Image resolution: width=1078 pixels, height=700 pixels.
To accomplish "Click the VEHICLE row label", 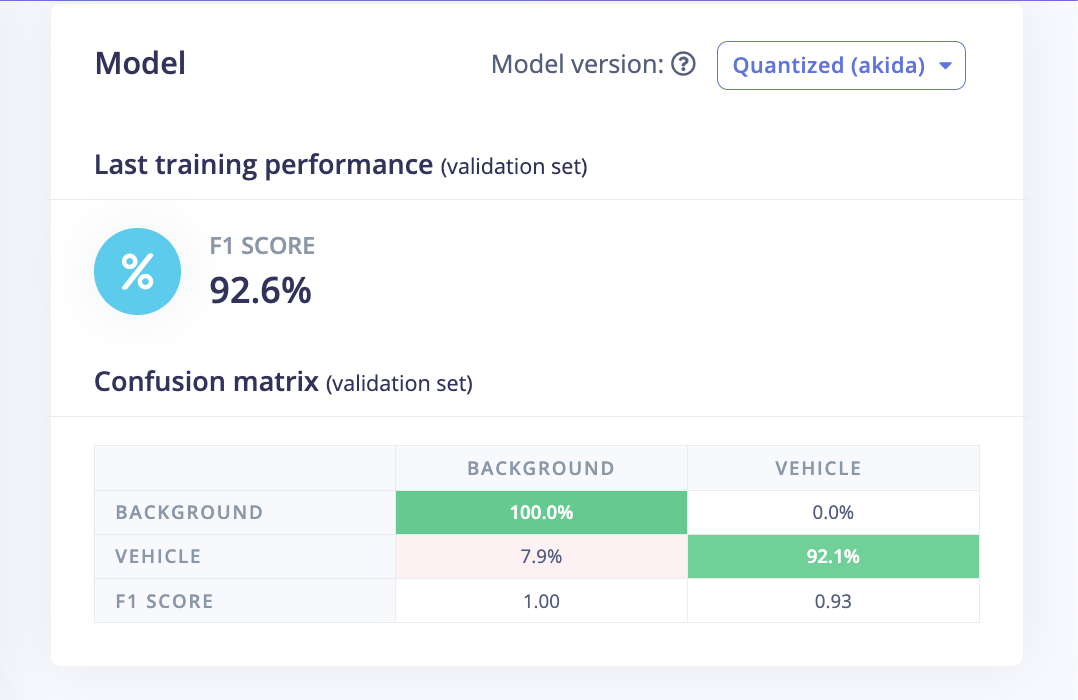I will pyautogui.click(x=158, y=557).
